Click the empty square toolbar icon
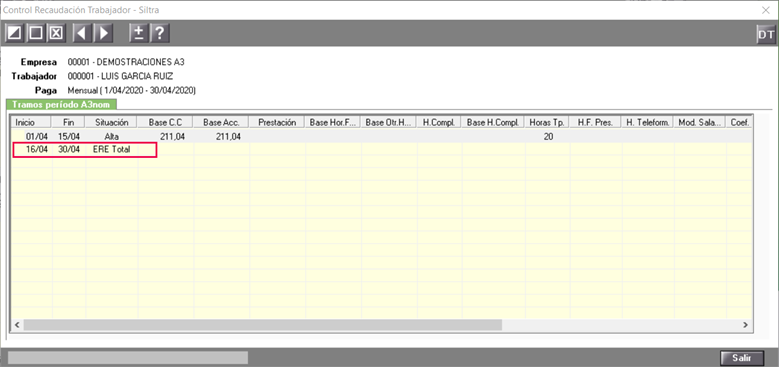The width and height of the screenshot is (779, 367). click(x=36, y=34)
